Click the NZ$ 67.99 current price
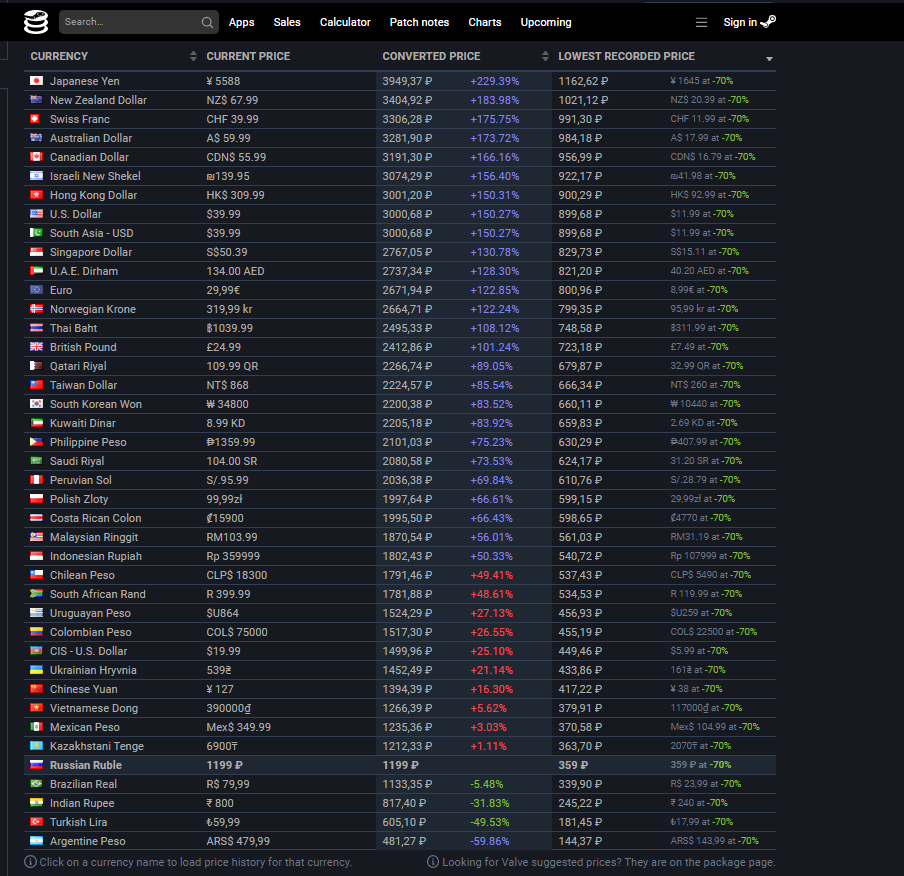This screenshot has width=904, height=876. coord(232,100)
